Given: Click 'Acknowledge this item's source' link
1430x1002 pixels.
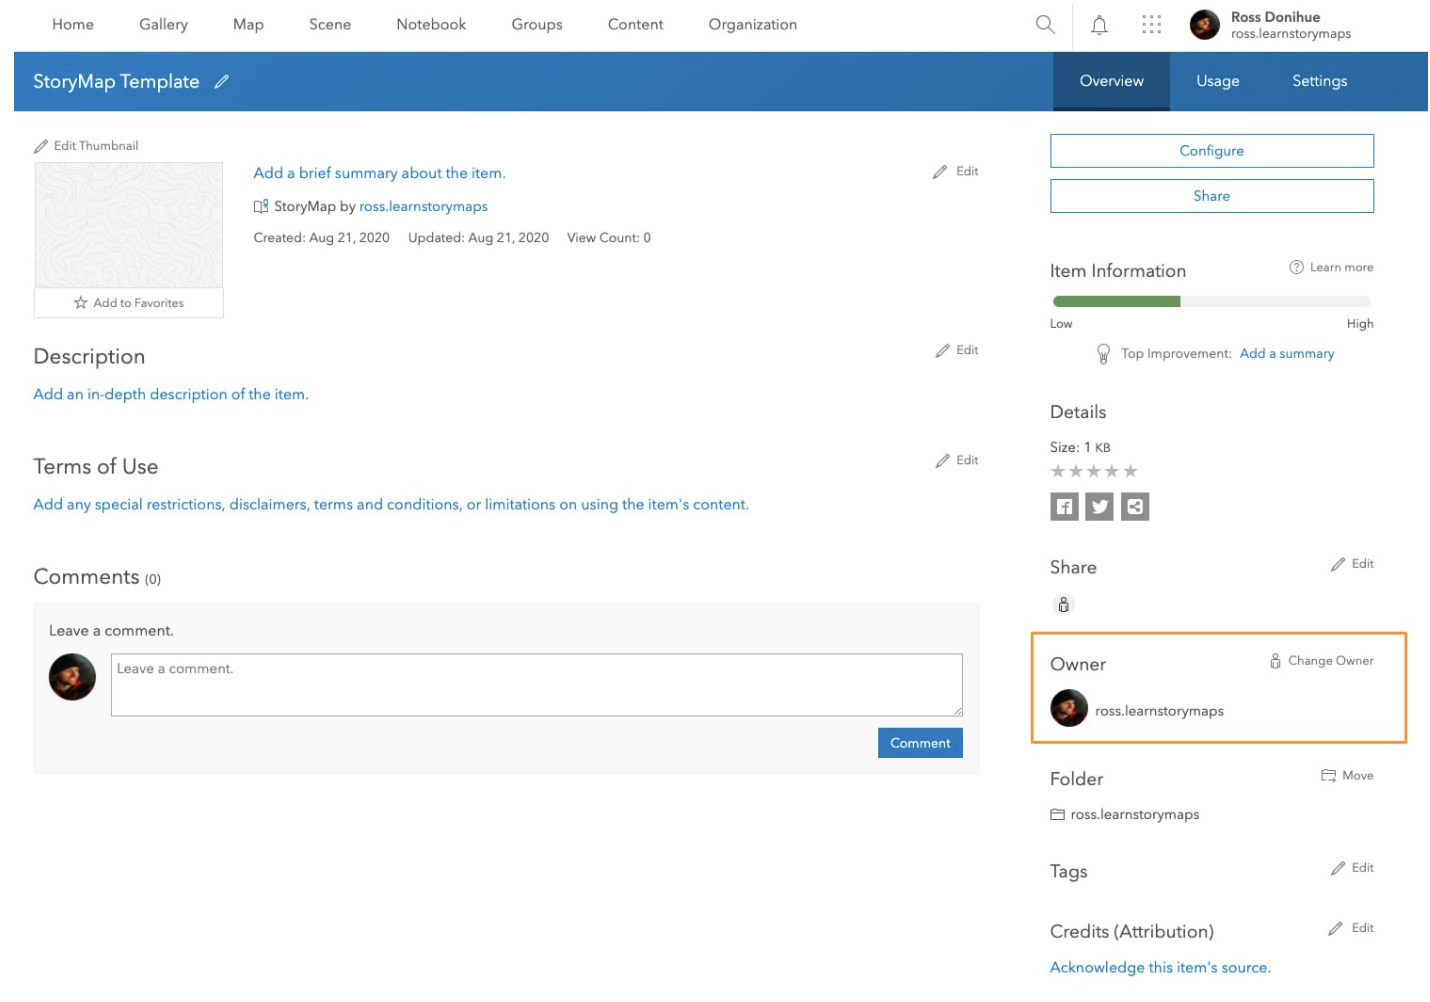Looking at the screenshot, I should pos(1160,968).
